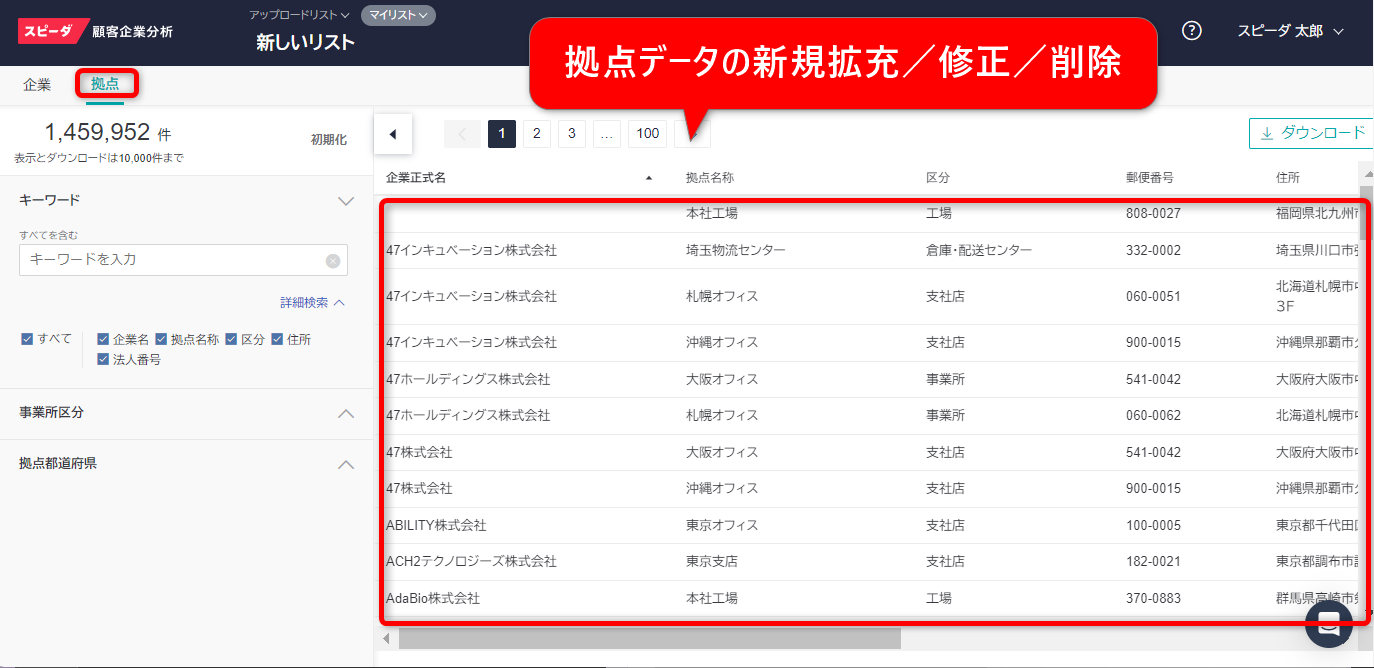Click the スピーダ logo icon
The height and width of the screenshot is (668, 1374).
click(x=47, y=30)
